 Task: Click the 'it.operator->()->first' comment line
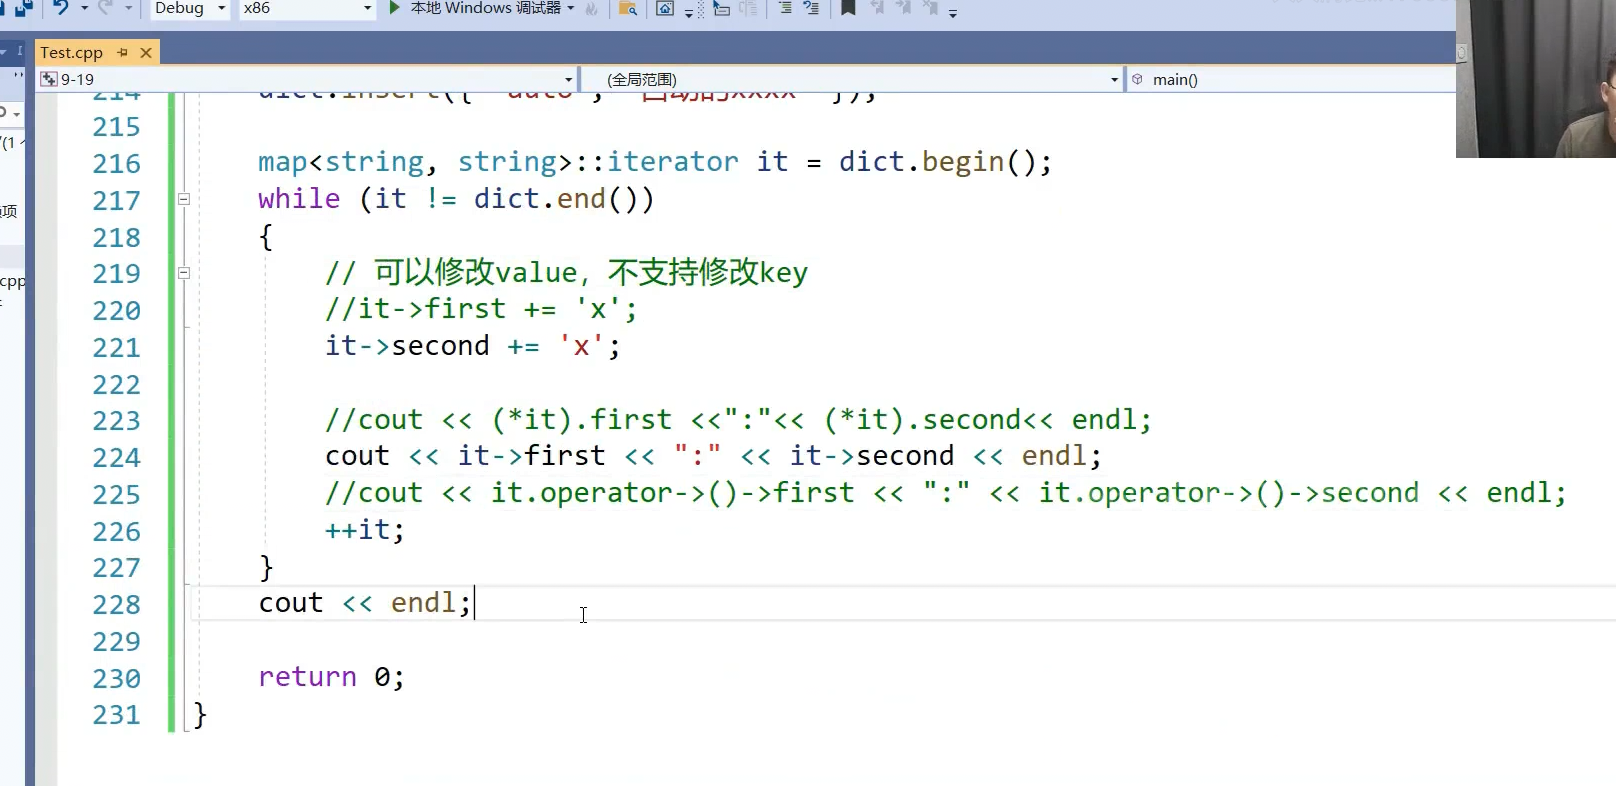coord(946,493)
